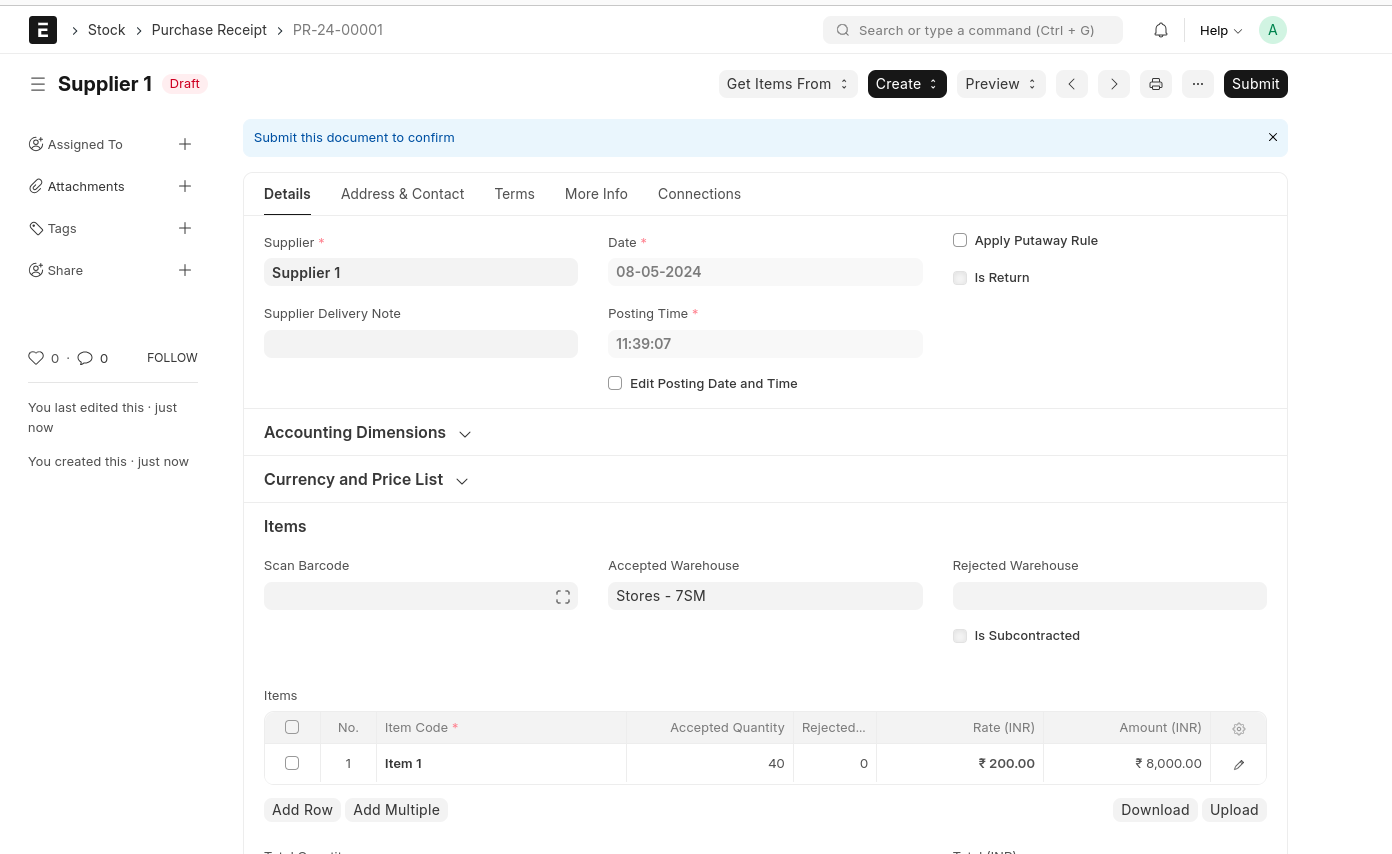This screenshot has height=854, width=1392.
Task: Switch to Address & Contact tab
Action: point(402,194)
